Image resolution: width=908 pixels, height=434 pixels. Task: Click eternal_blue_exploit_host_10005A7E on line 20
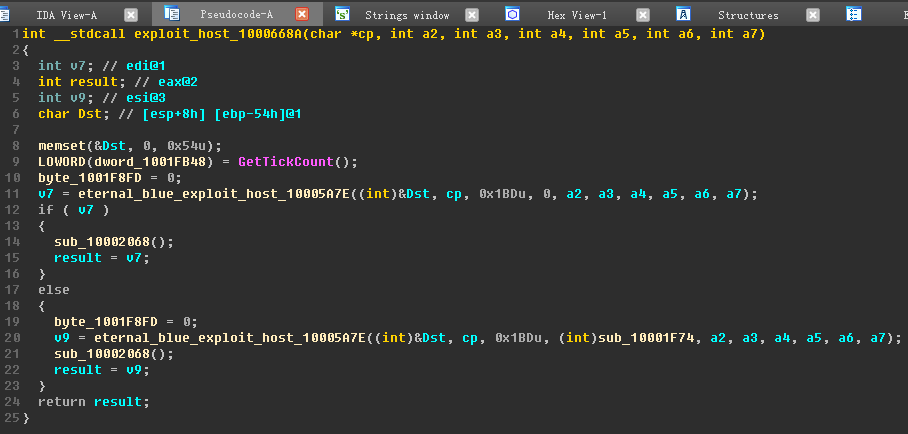[230, 337]
